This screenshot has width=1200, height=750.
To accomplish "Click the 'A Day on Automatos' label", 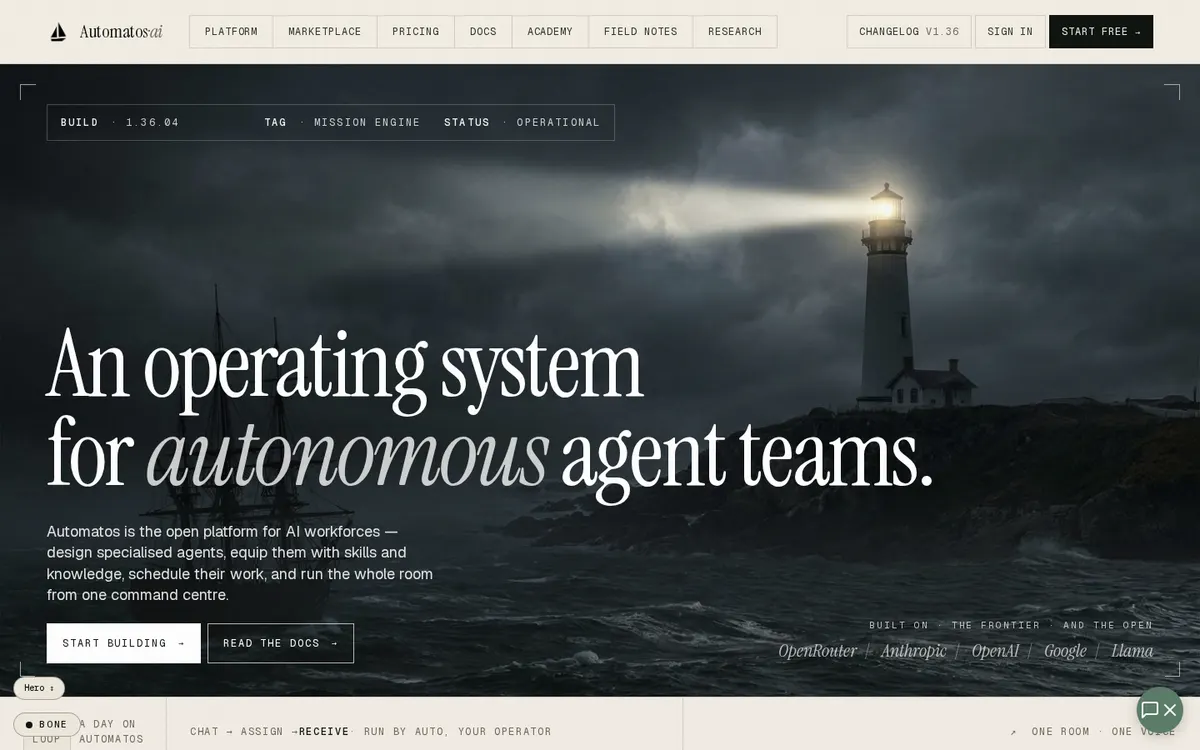I will point(111,731).
